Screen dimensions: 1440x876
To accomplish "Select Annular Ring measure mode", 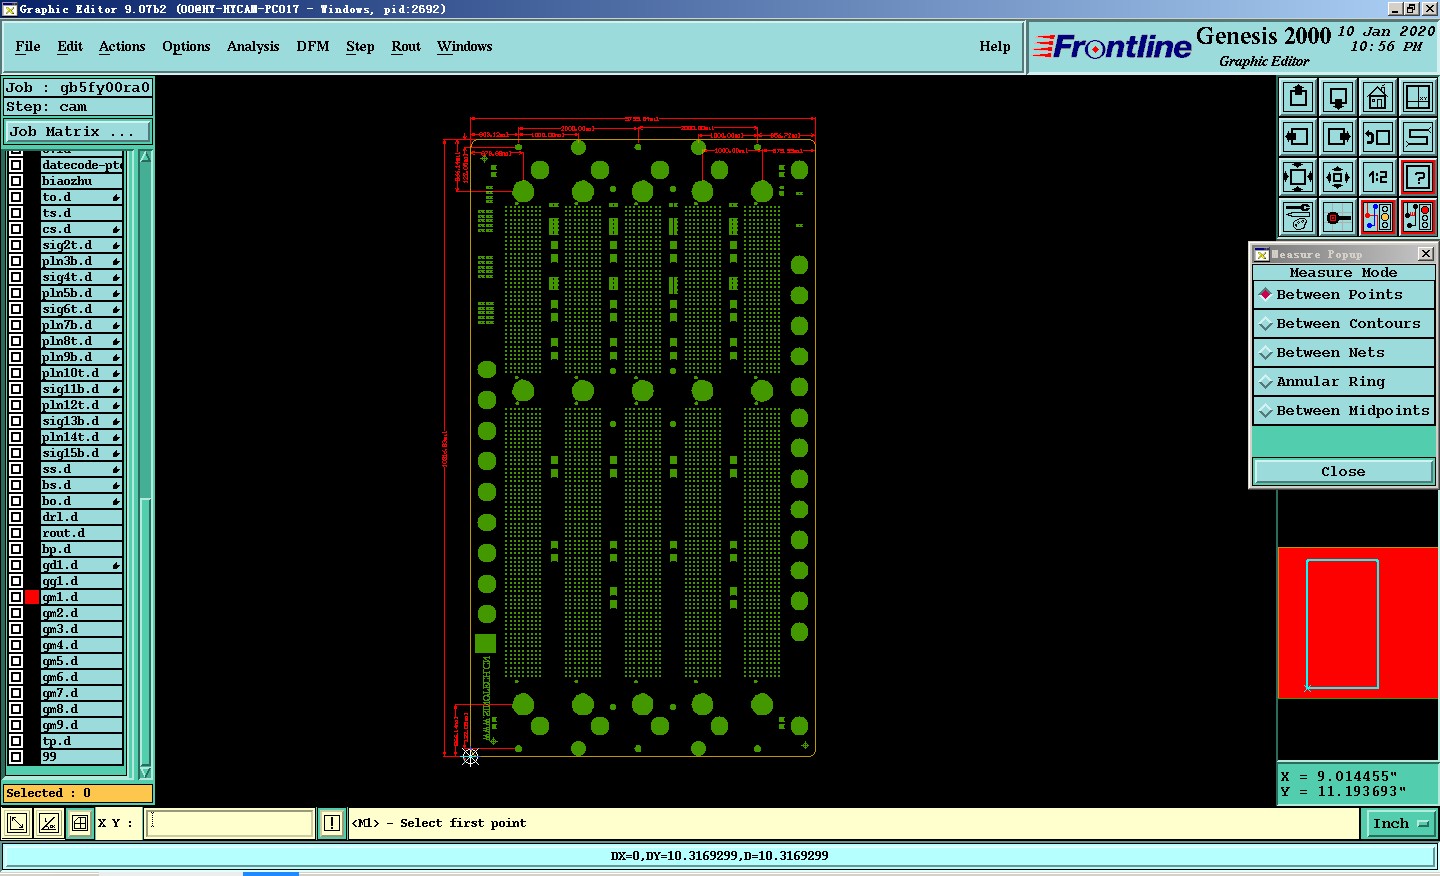I will click(1343, 382).
